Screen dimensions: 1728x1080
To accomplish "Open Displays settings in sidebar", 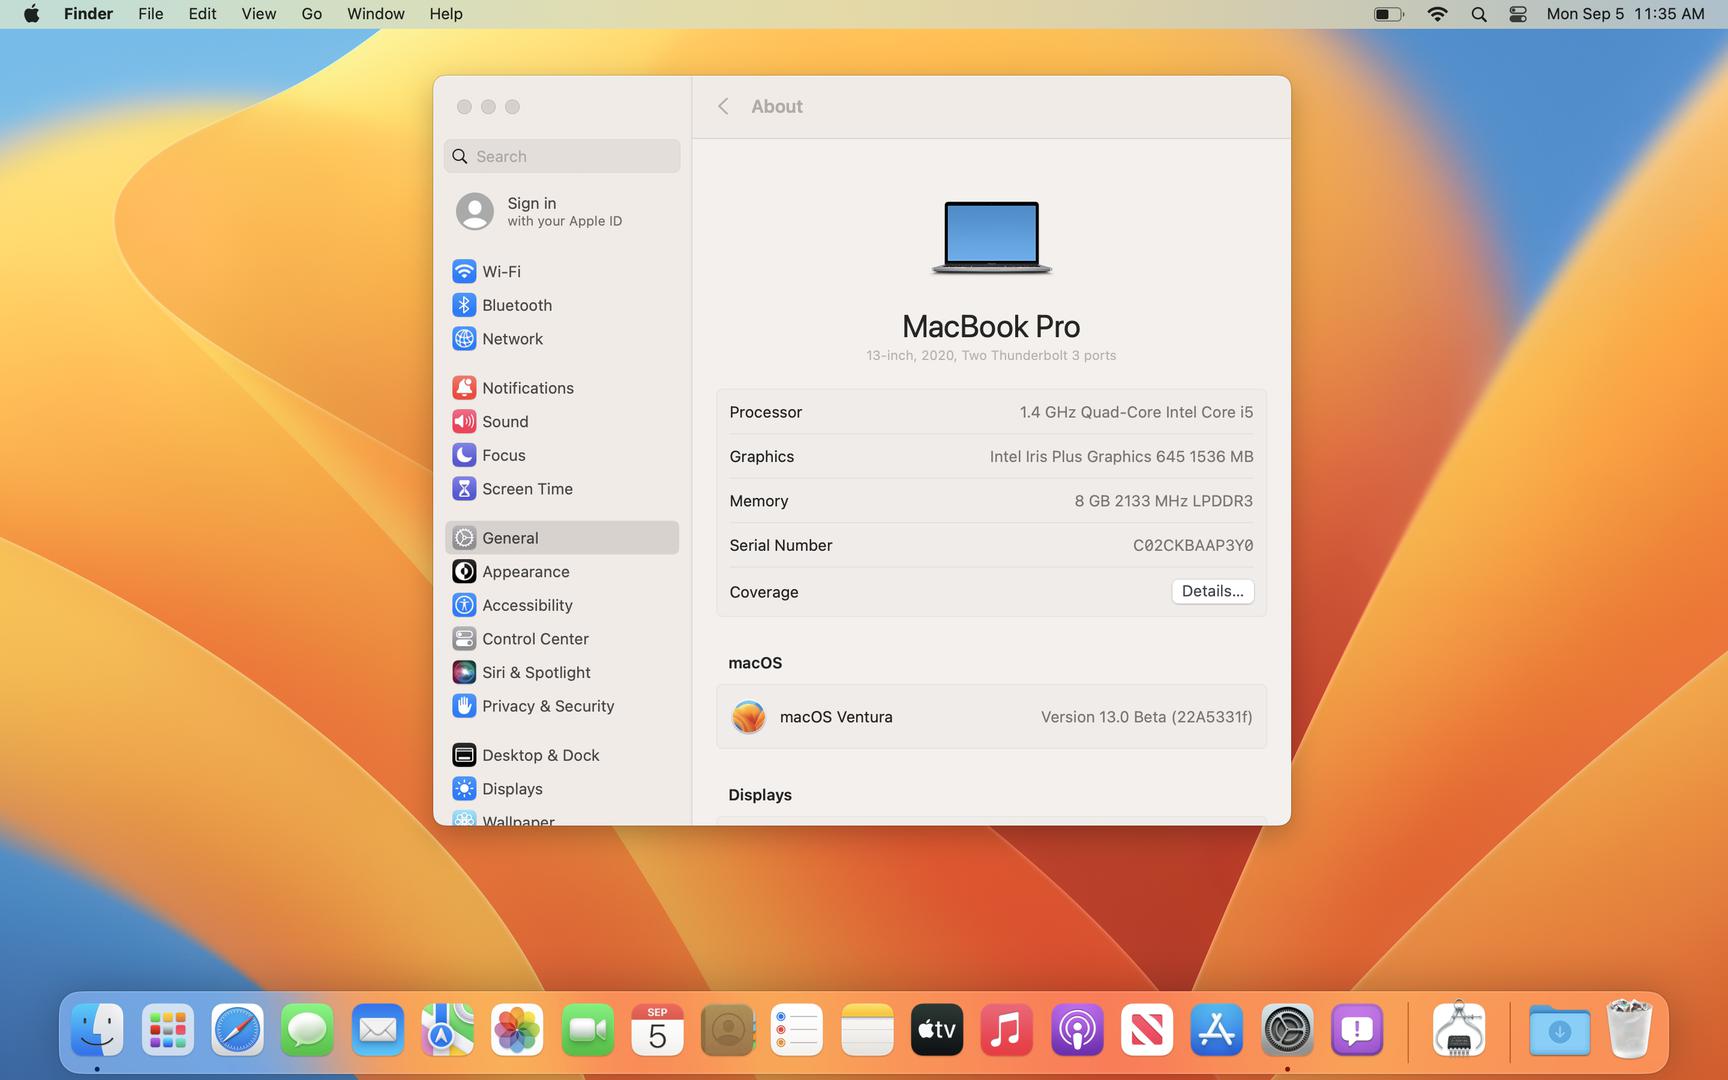I will 561,789.
